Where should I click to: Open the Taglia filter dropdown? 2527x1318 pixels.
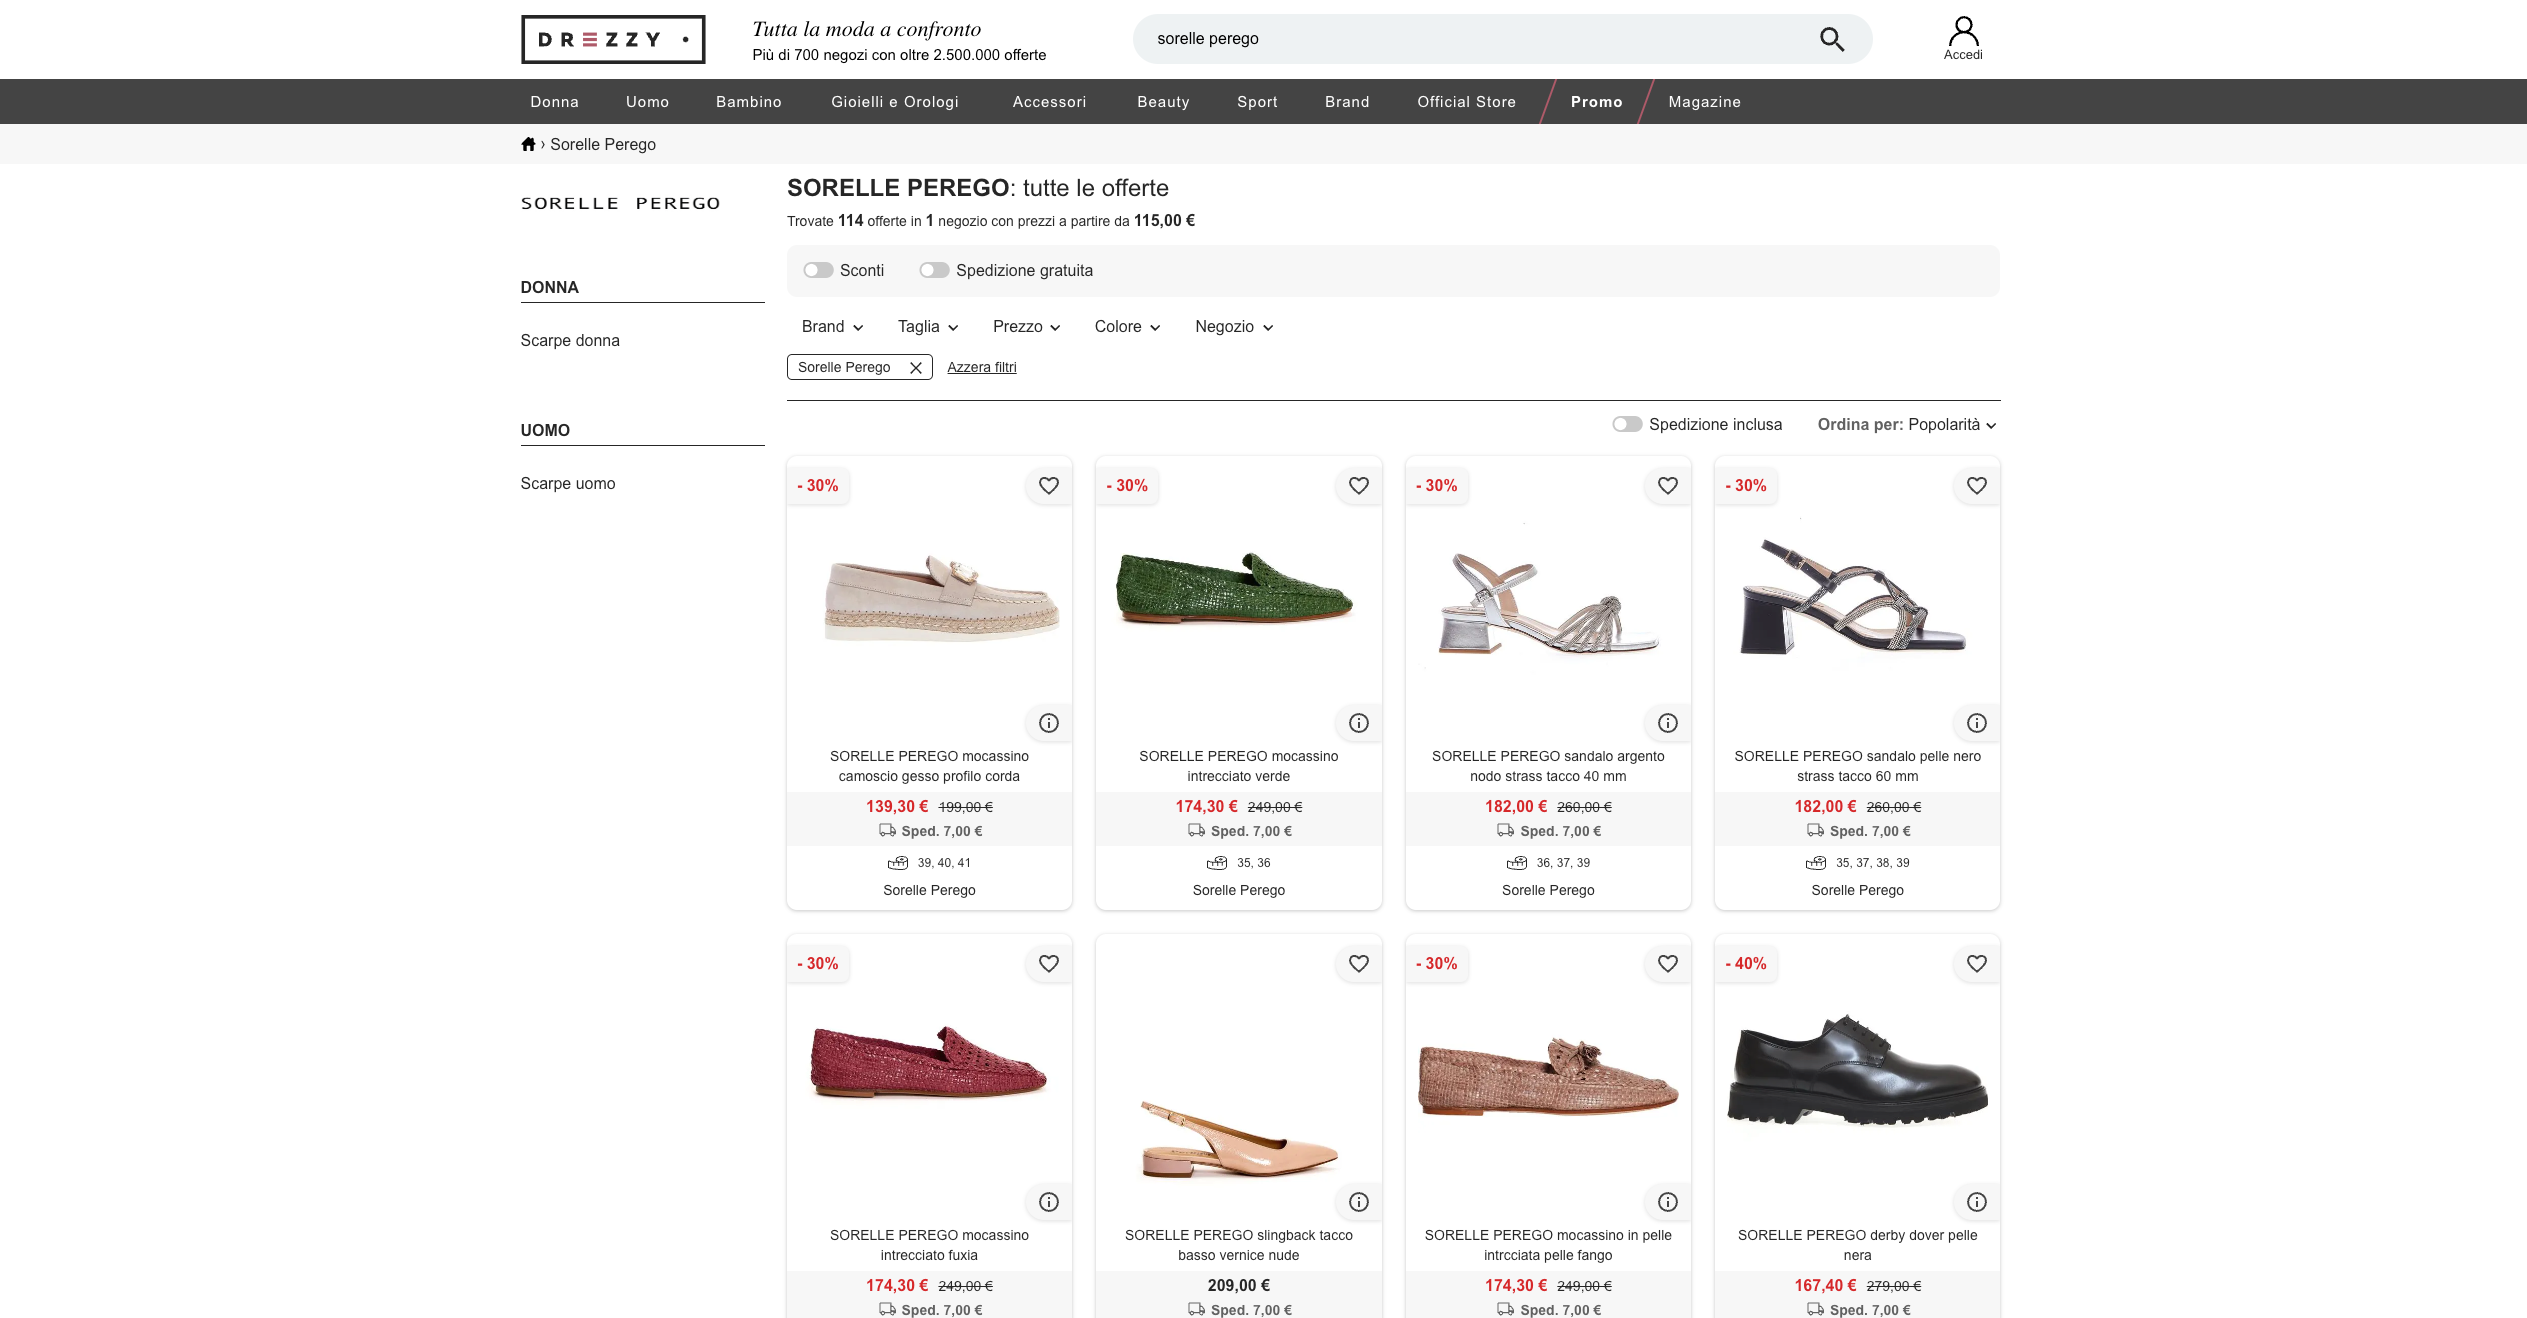(928, 327)
